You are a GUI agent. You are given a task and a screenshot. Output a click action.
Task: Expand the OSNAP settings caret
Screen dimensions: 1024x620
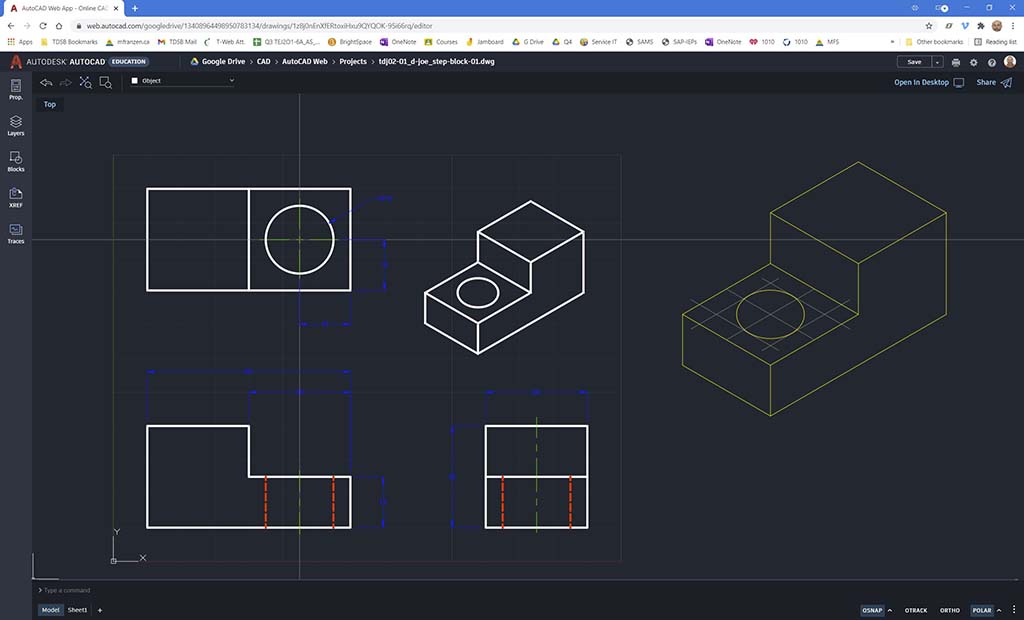tap(891, 610)
